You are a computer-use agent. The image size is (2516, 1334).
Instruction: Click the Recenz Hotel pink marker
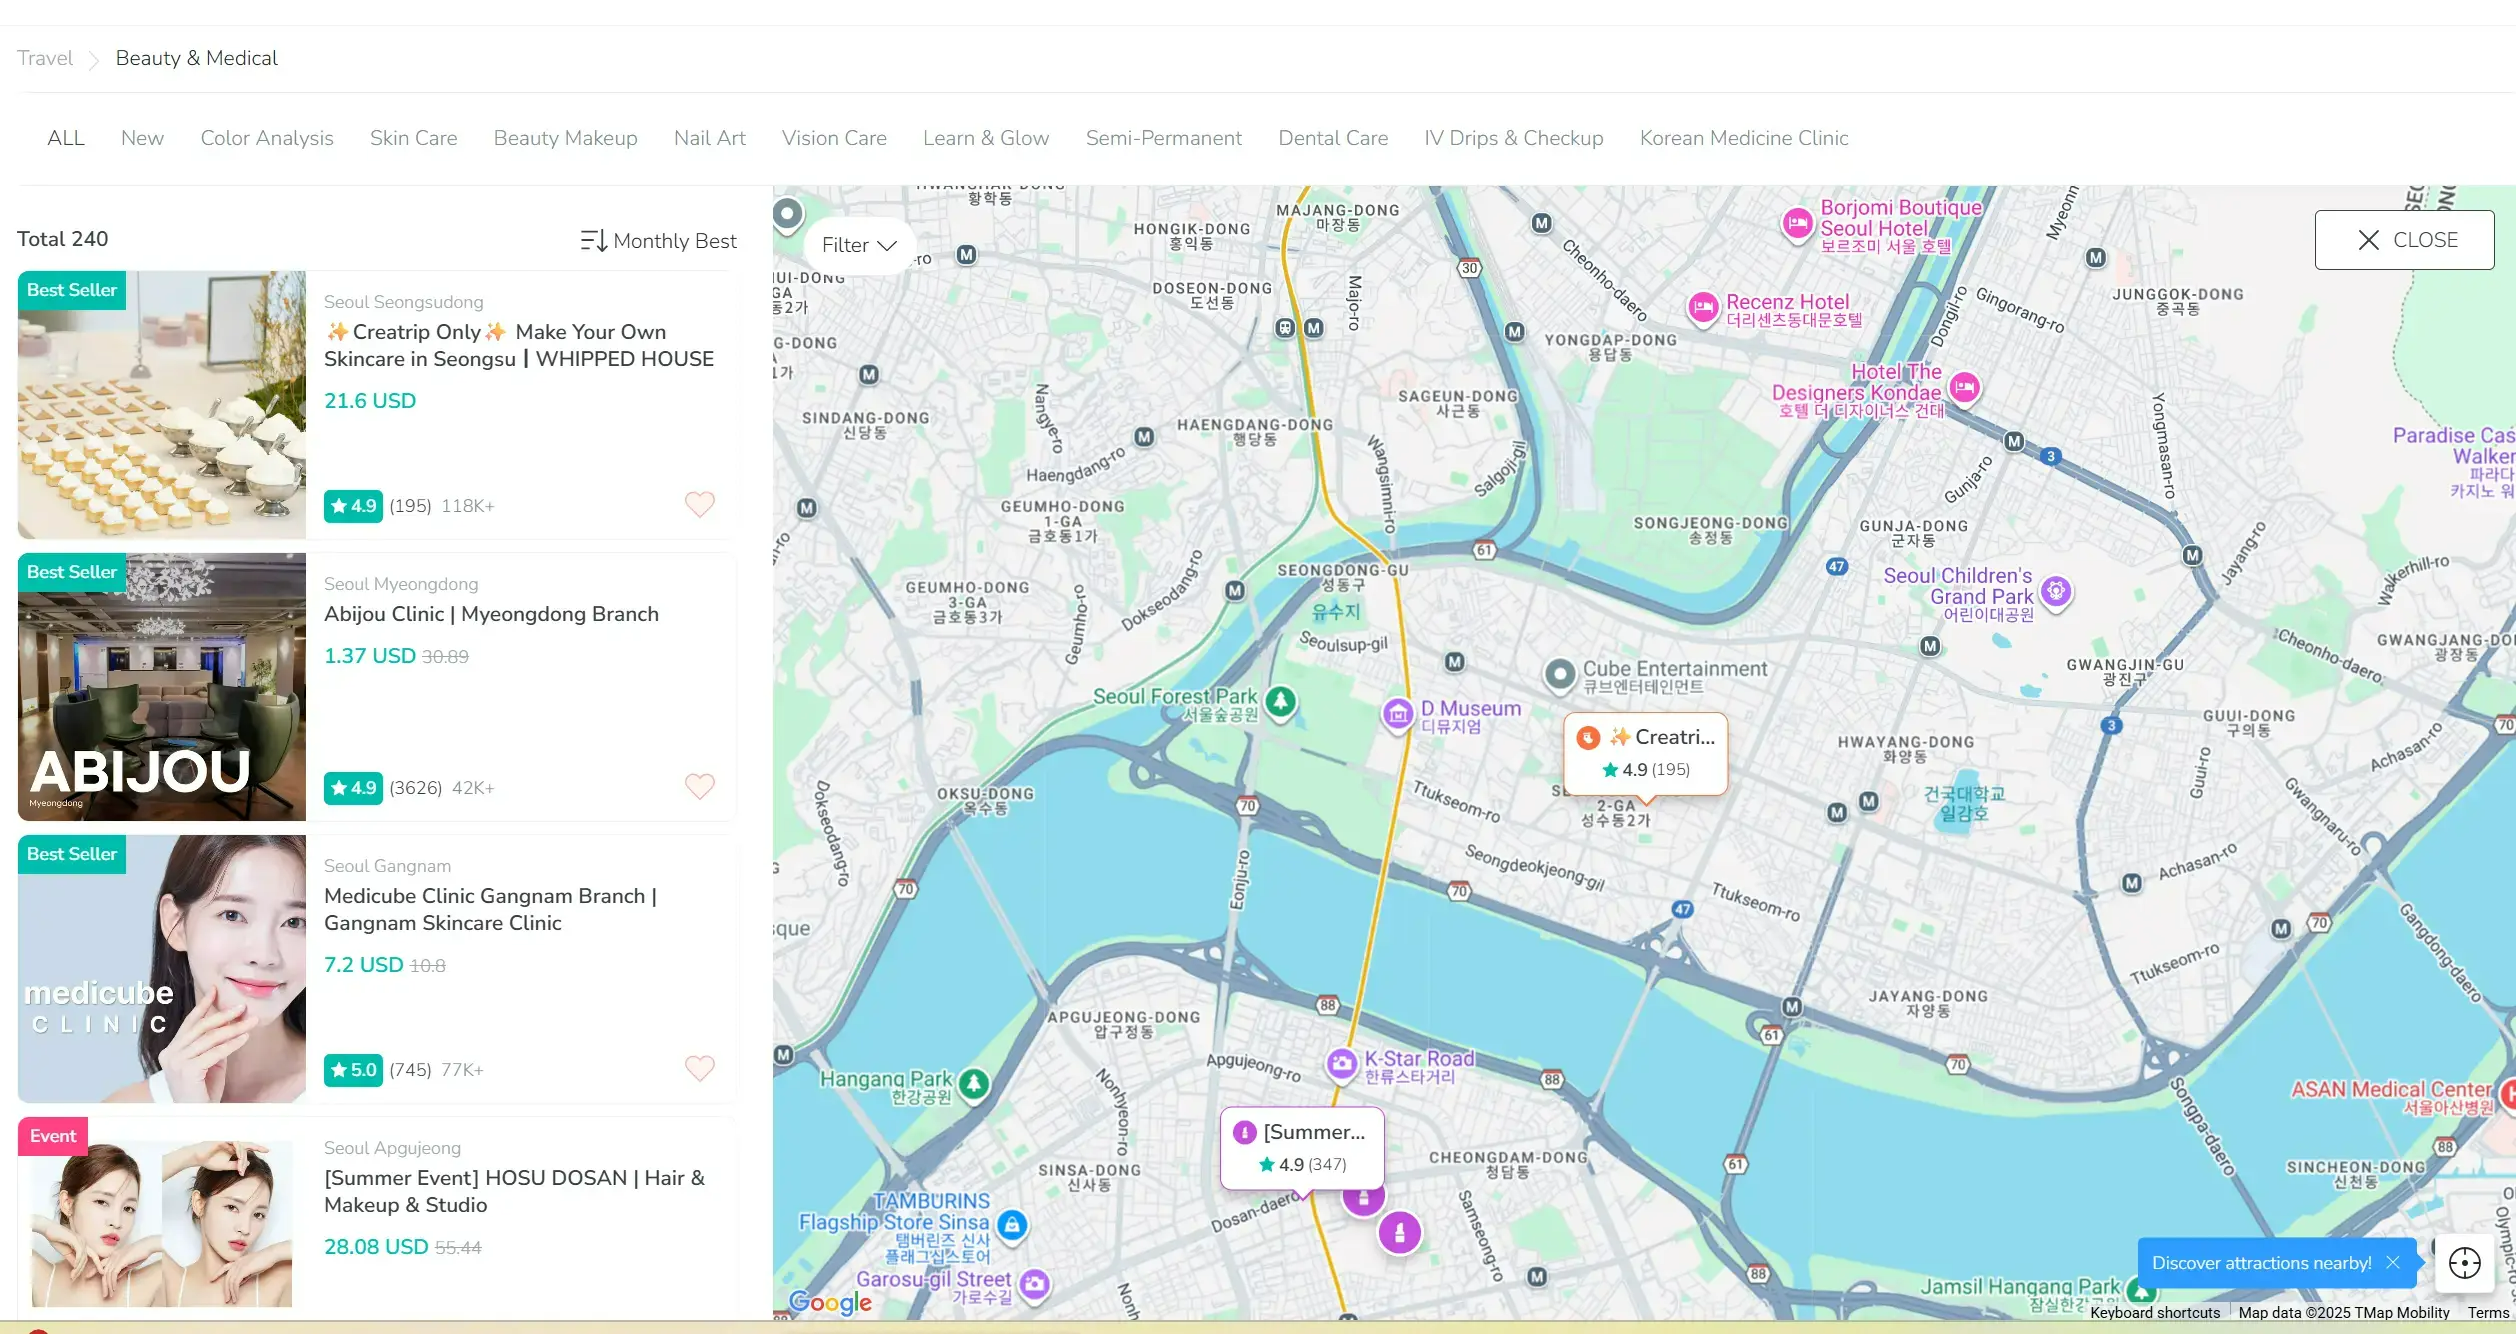[x=1703, y=307]
